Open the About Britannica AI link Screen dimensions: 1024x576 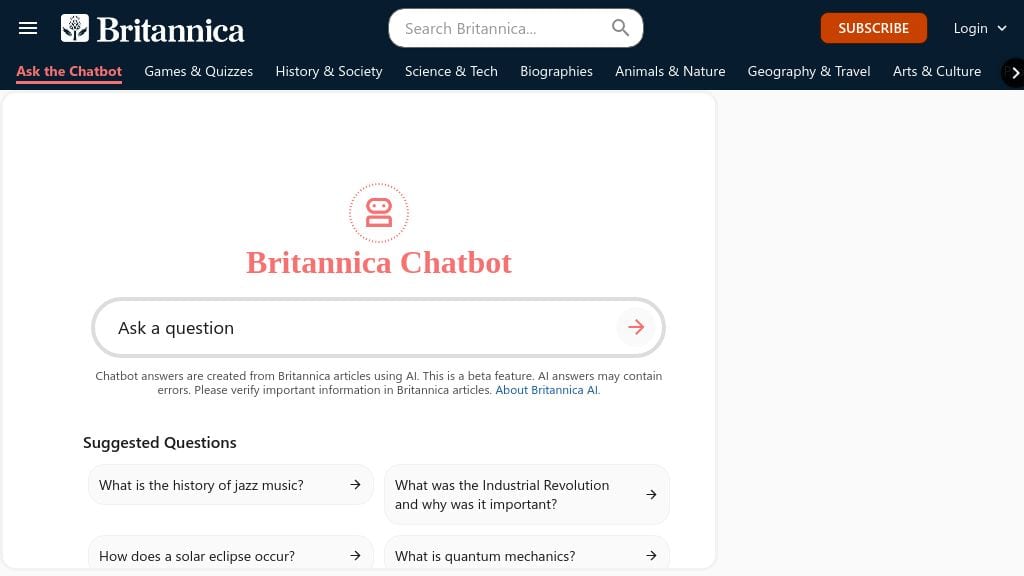pos(546,389)
